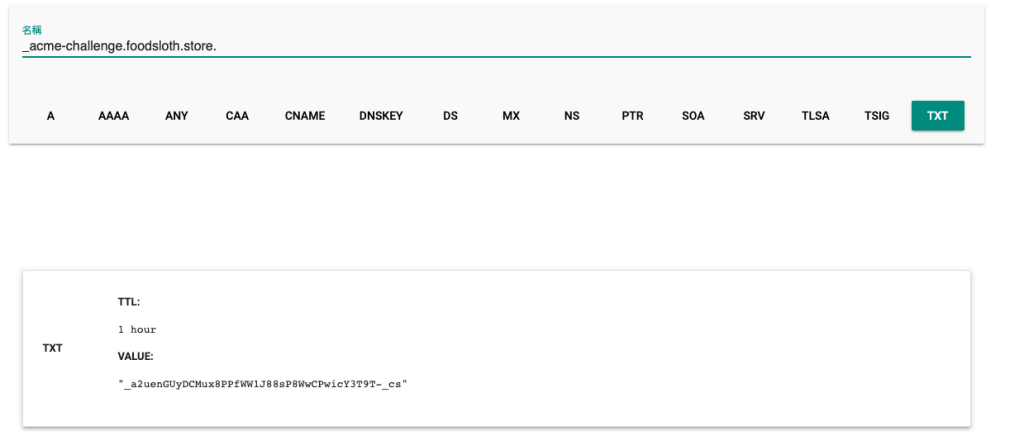Select the A record type button
This screenshot has width=1024, height=445.
[50, 116]
